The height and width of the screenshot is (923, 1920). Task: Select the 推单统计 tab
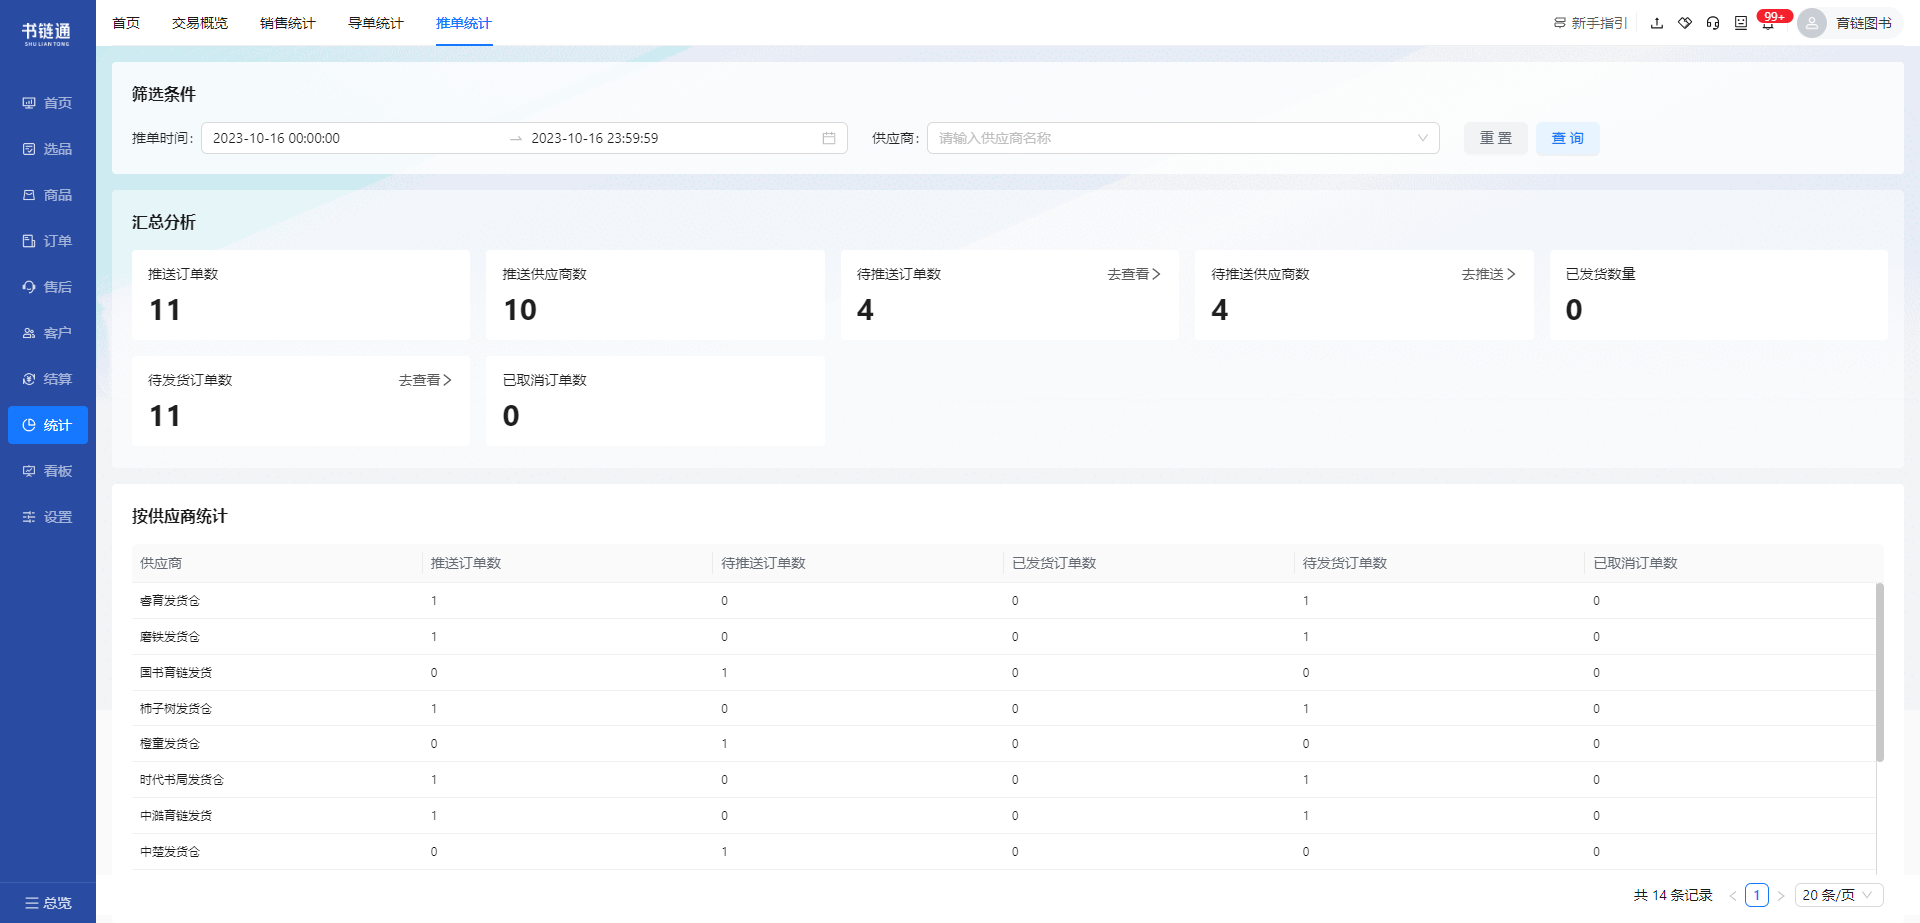(464, 23)
